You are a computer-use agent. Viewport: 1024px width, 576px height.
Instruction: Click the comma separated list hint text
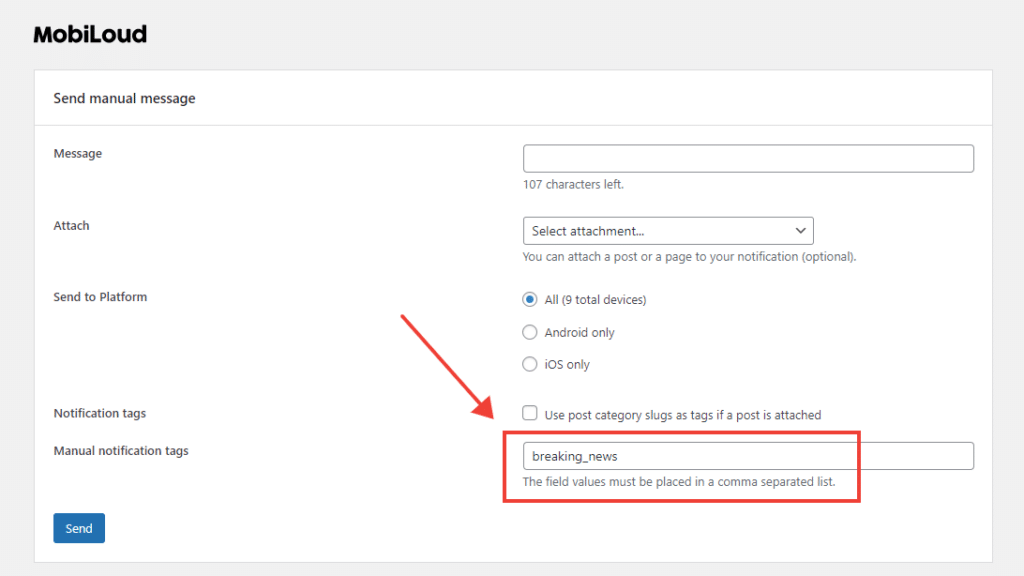click(x=679, y=482)
